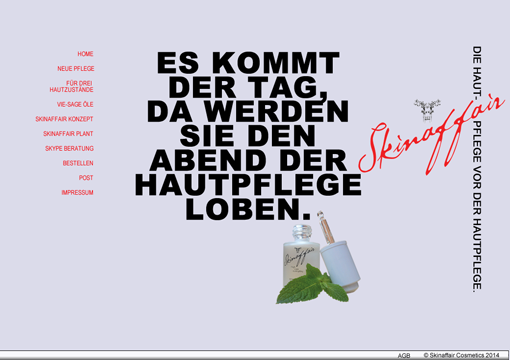Open the HOME menu link
Screen dimensions: 510x360
point(85,54)
